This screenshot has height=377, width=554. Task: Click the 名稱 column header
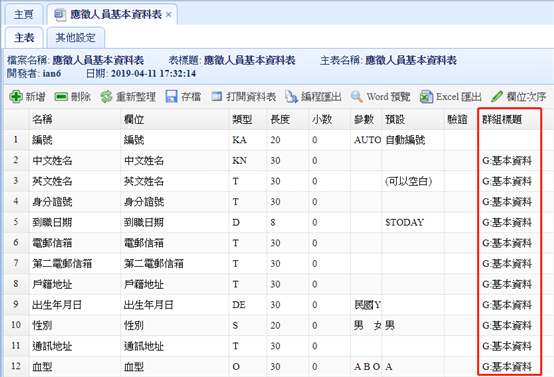click(x=75, y=119)
